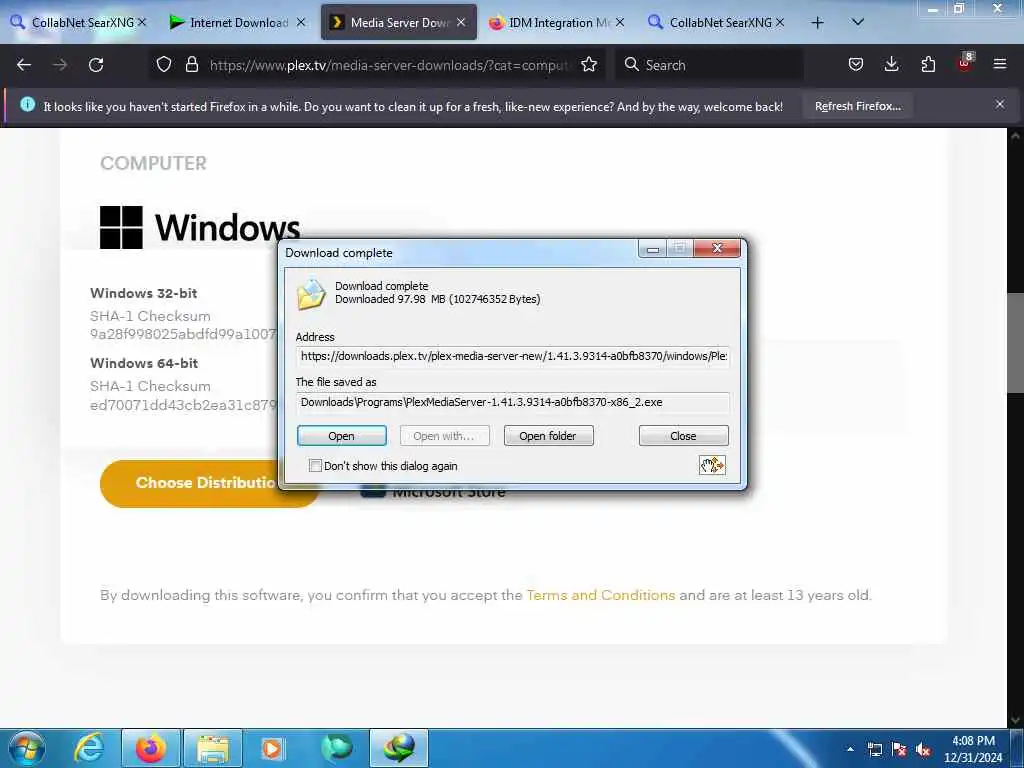Show hidden system tray icons
Screen dimensions: 1024x768
[x=850, y=749]
